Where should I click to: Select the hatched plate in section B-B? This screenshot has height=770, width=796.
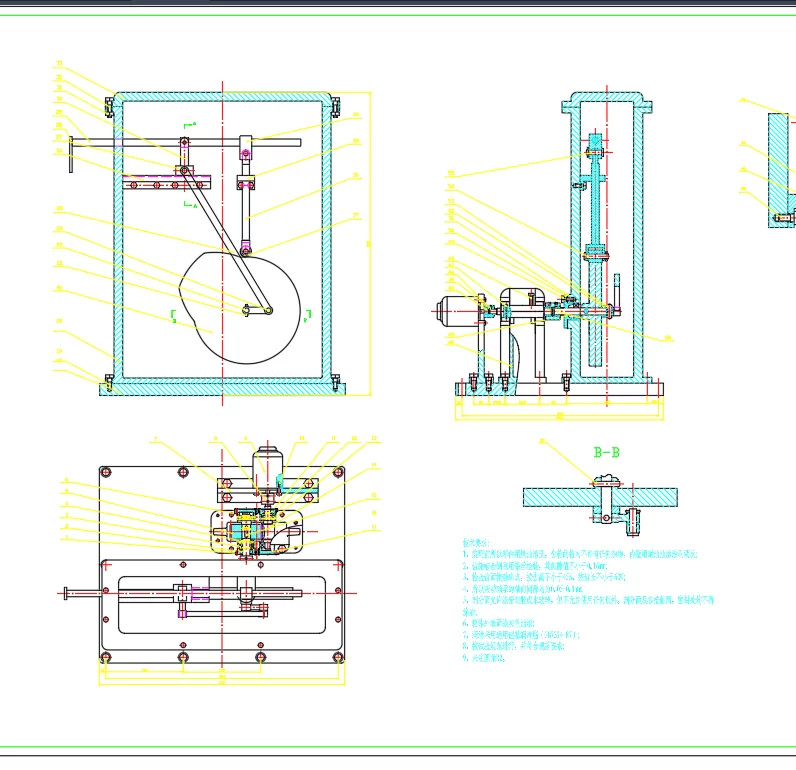click(x=600, y=497)
